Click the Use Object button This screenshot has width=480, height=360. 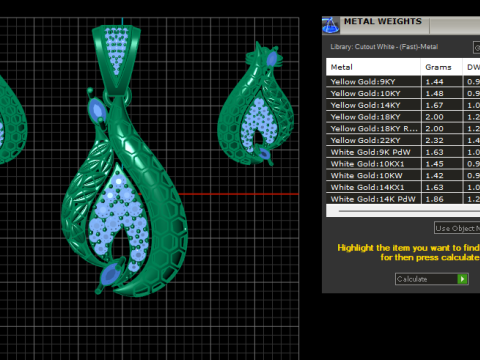pos(457,228)
